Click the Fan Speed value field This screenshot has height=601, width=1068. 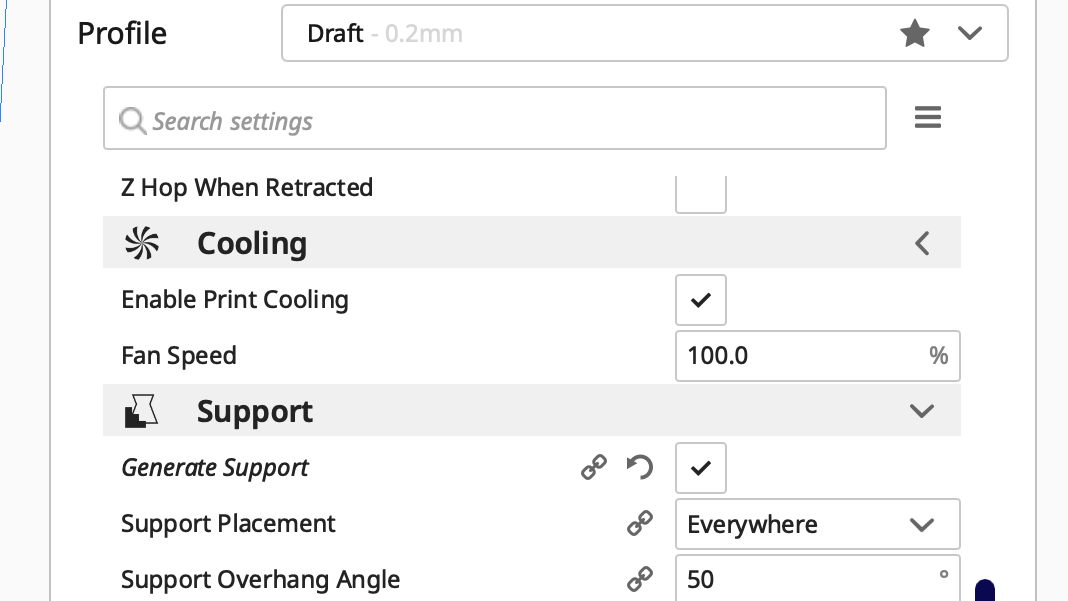[x=800, y=356]
